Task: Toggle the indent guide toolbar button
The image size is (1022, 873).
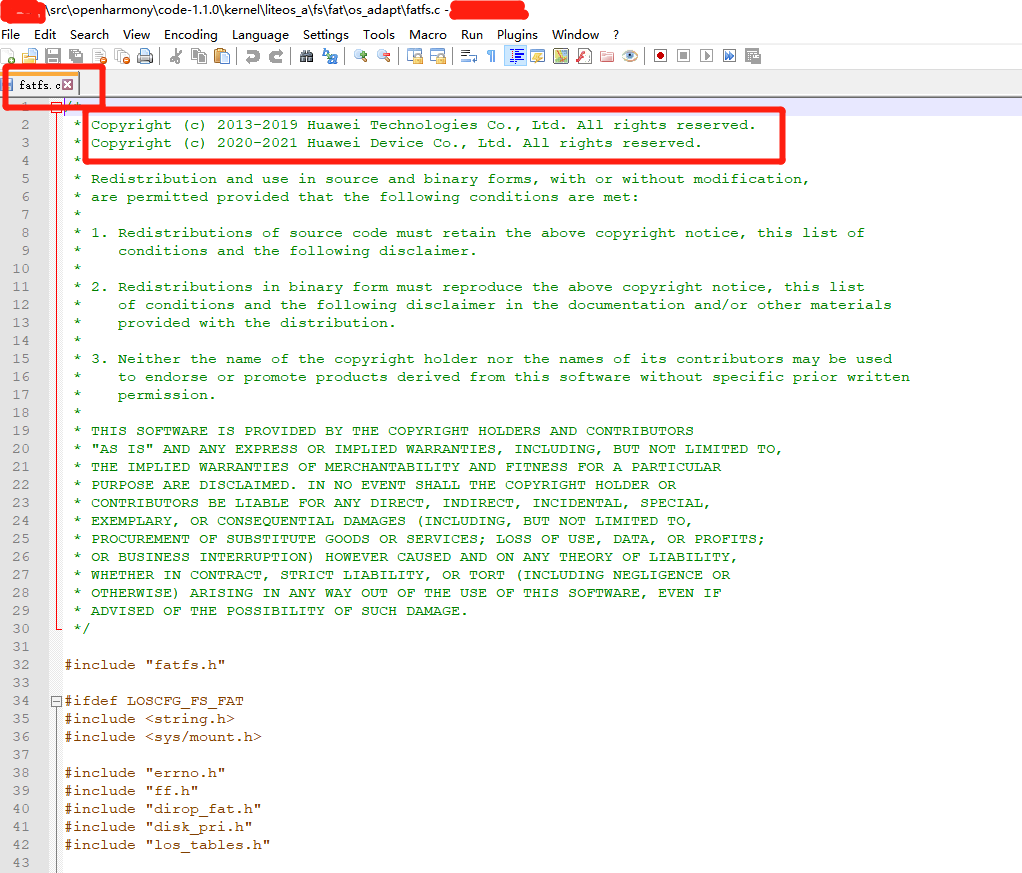Action: tap(515, 56)
